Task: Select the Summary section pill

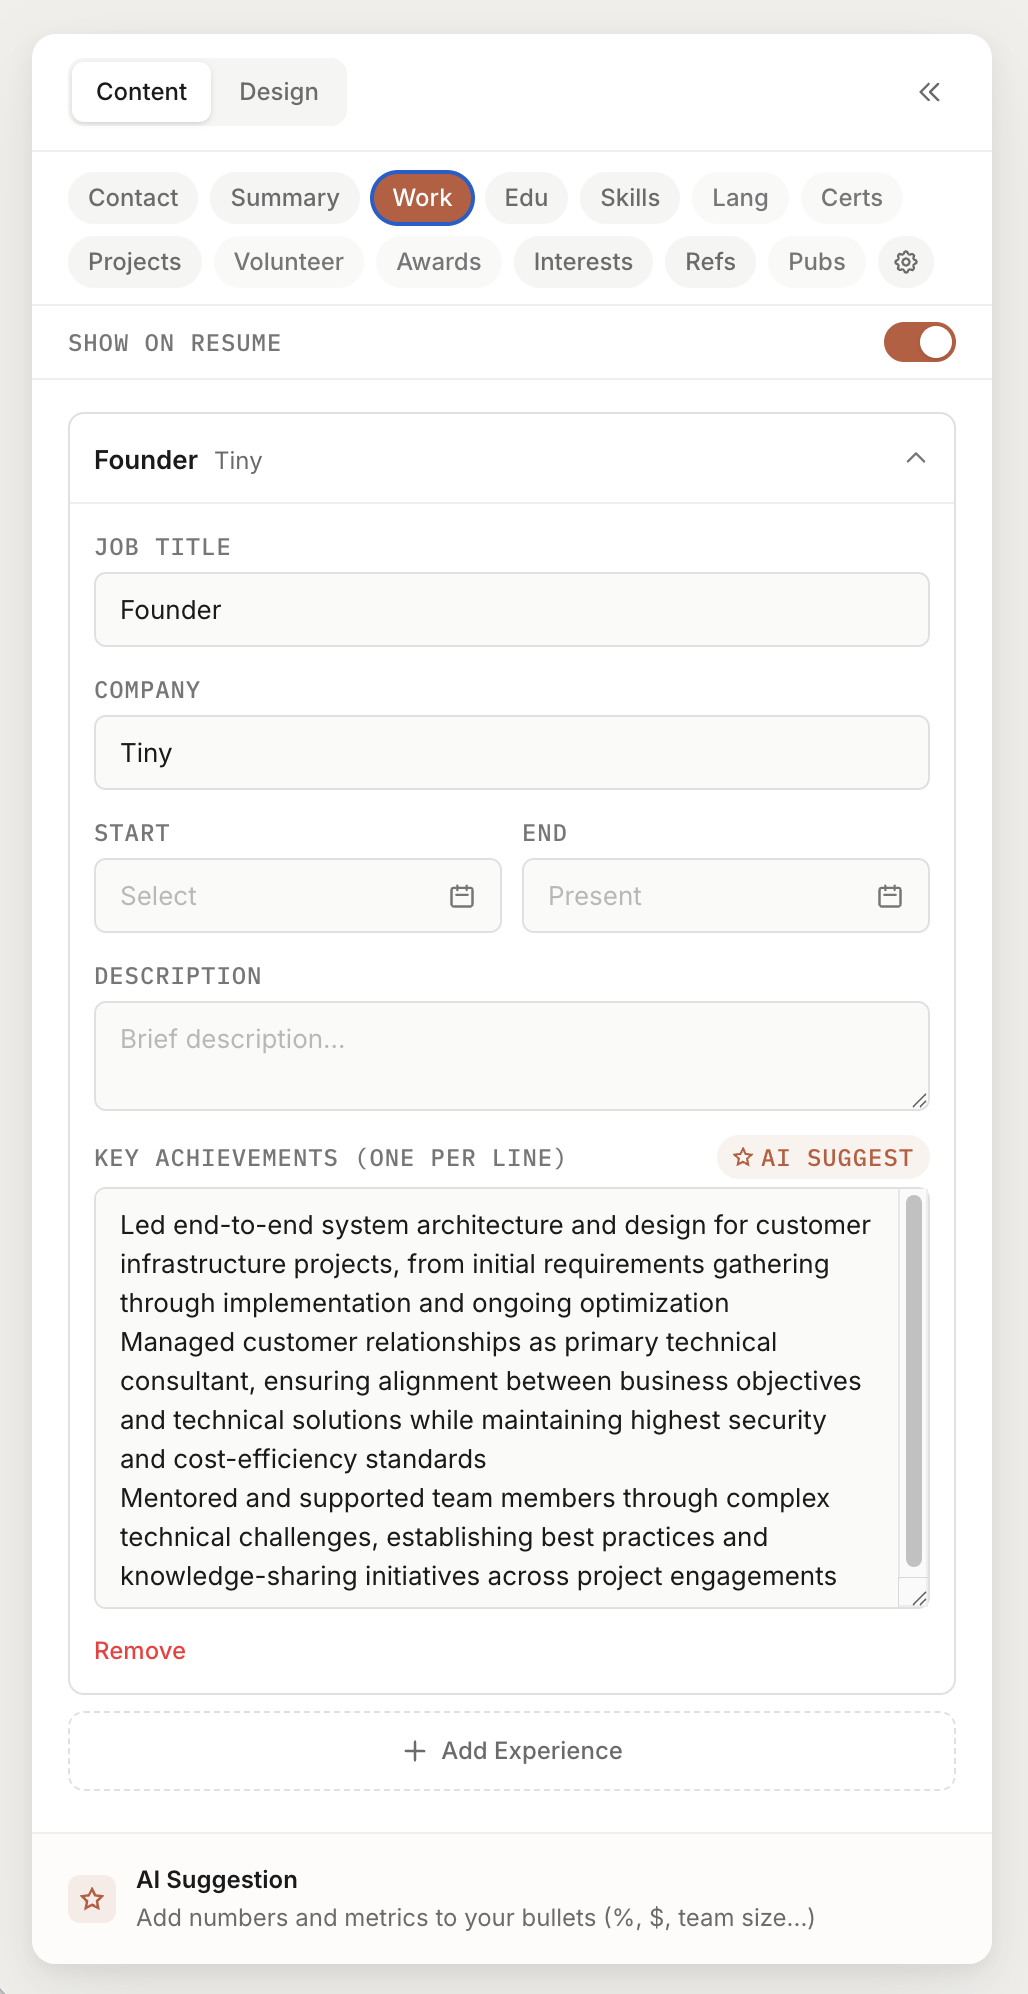Action: pyautogui.click(x=285, y=198)
